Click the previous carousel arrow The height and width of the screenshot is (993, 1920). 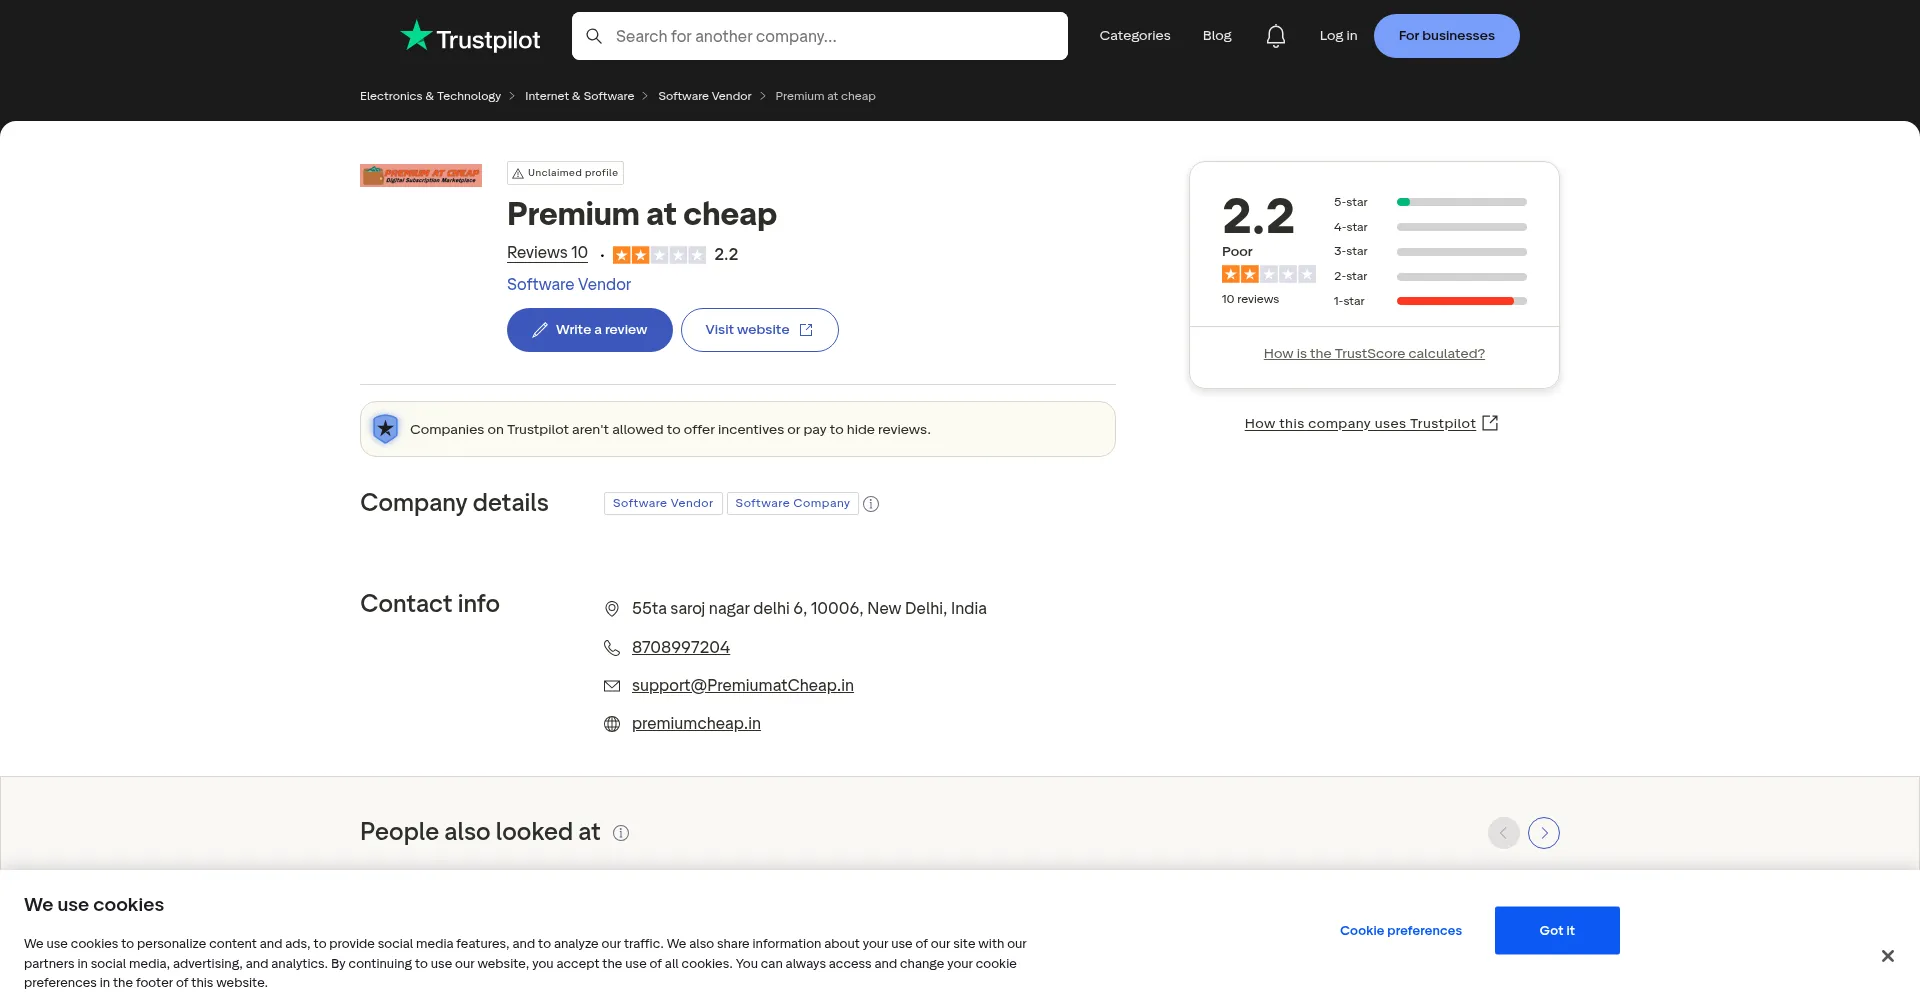point(1503,833)
